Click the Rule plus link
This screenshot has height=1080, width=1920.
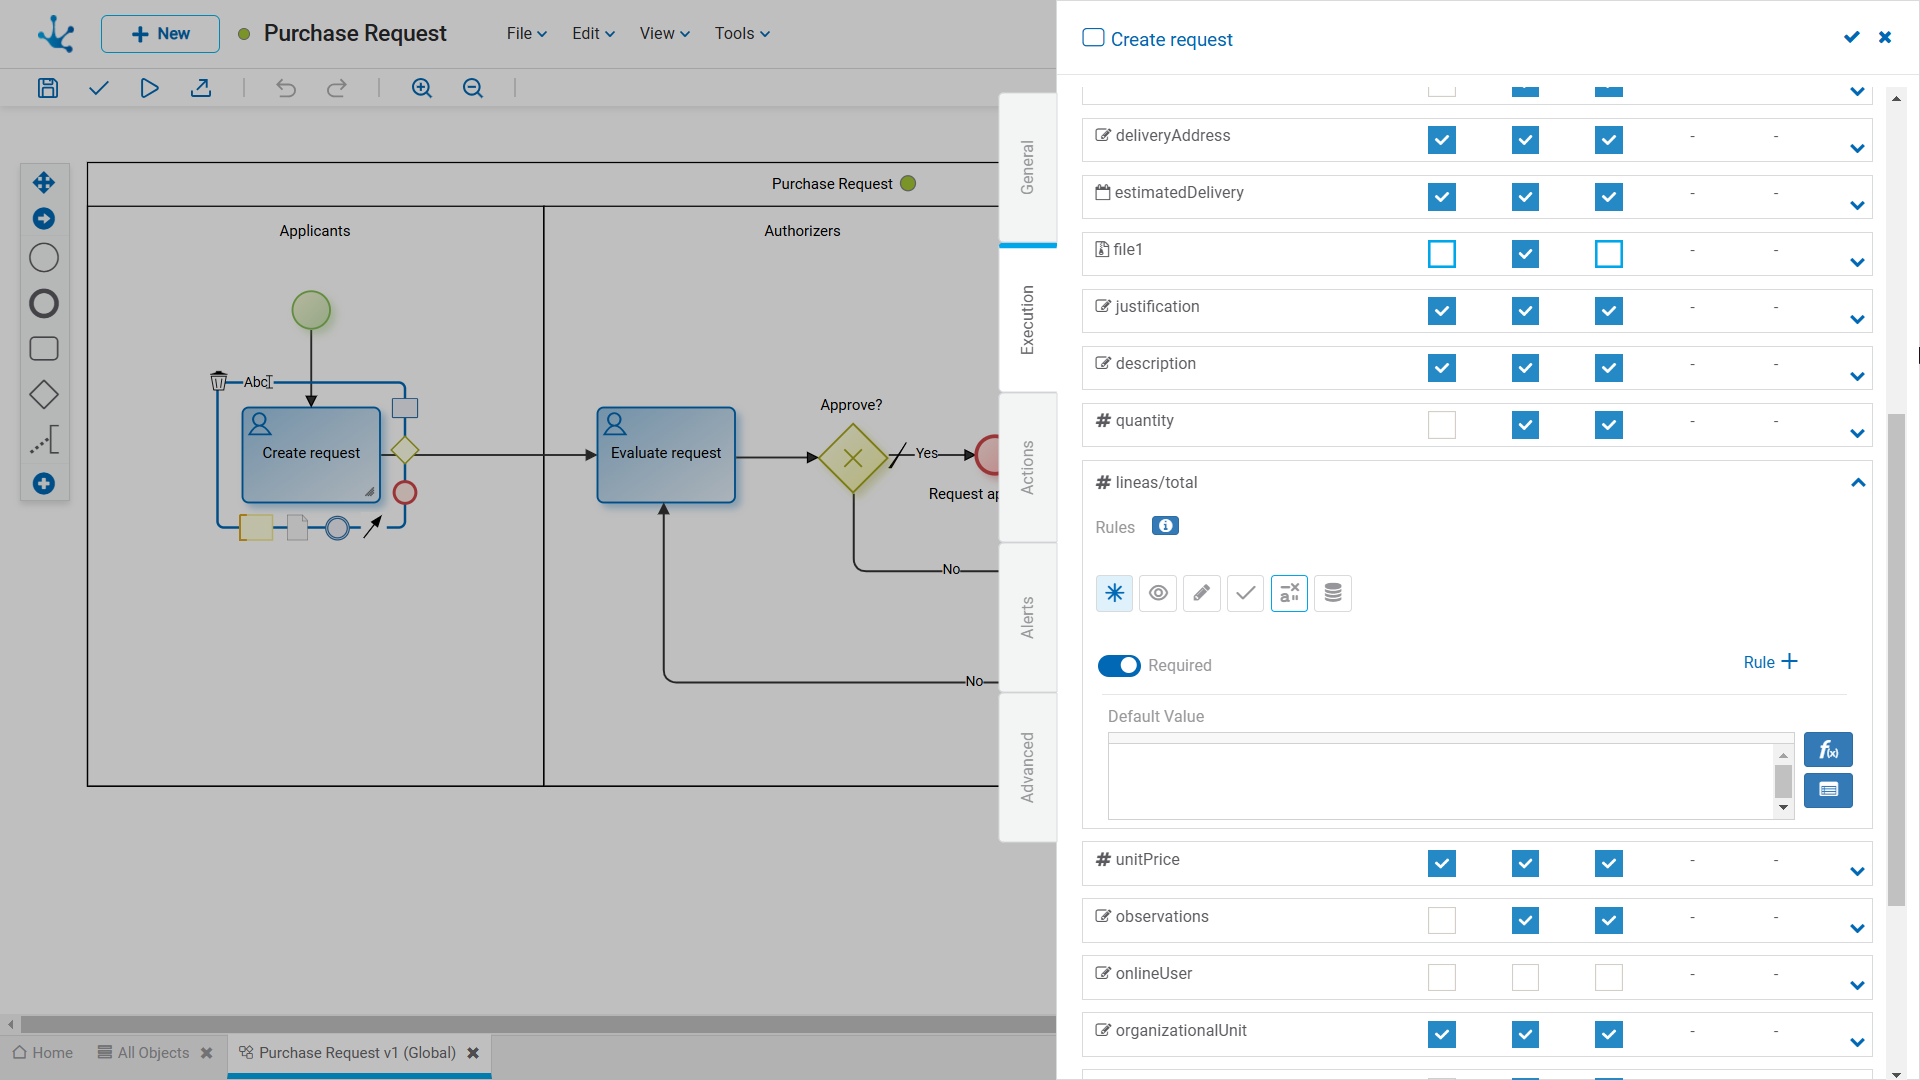(1770, 662)
